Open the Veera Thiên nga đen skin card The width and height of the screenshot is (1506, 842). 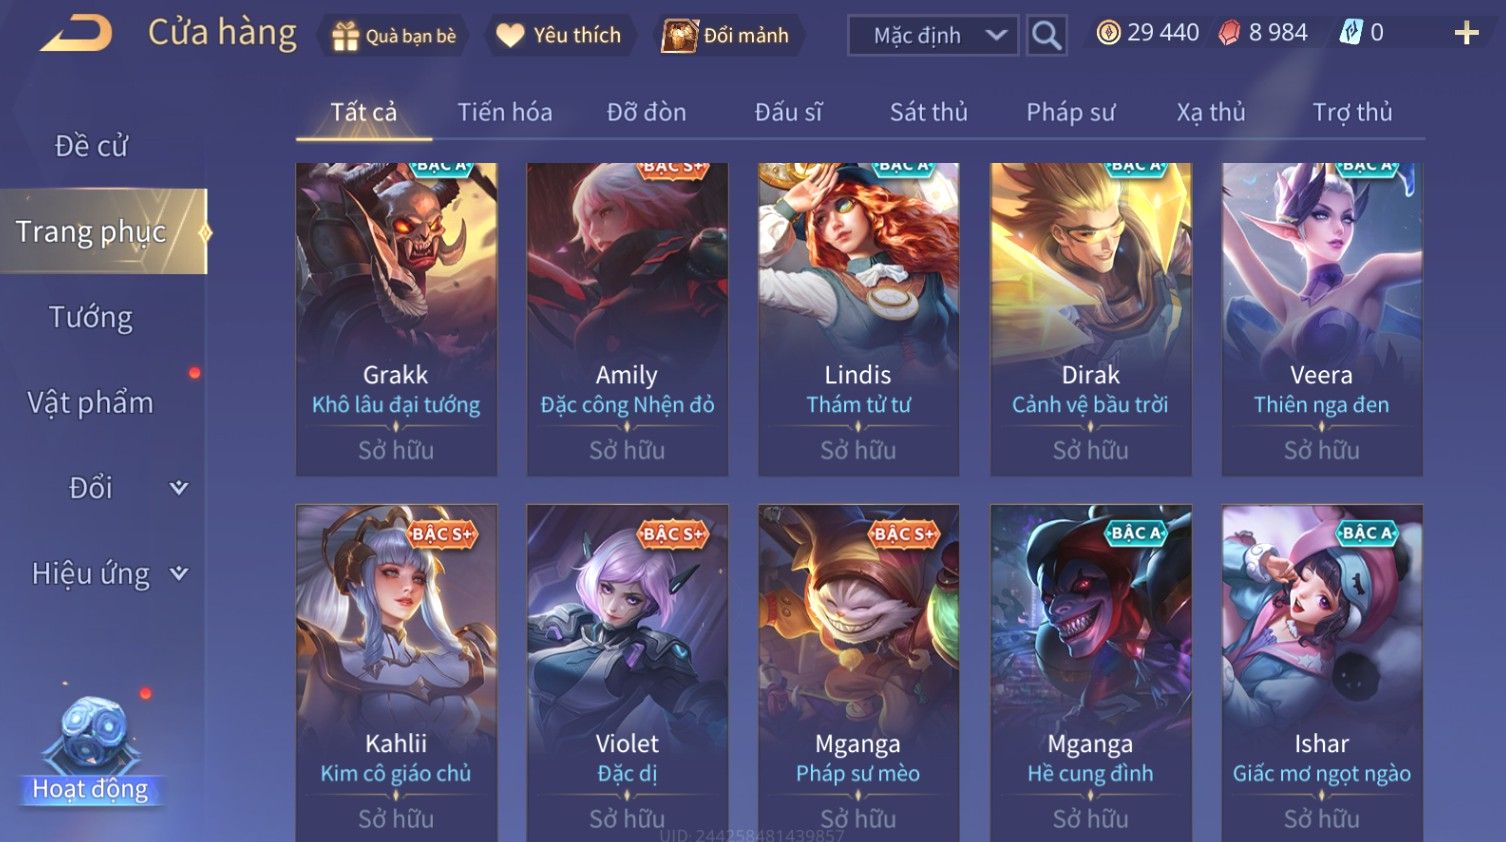1322,319
